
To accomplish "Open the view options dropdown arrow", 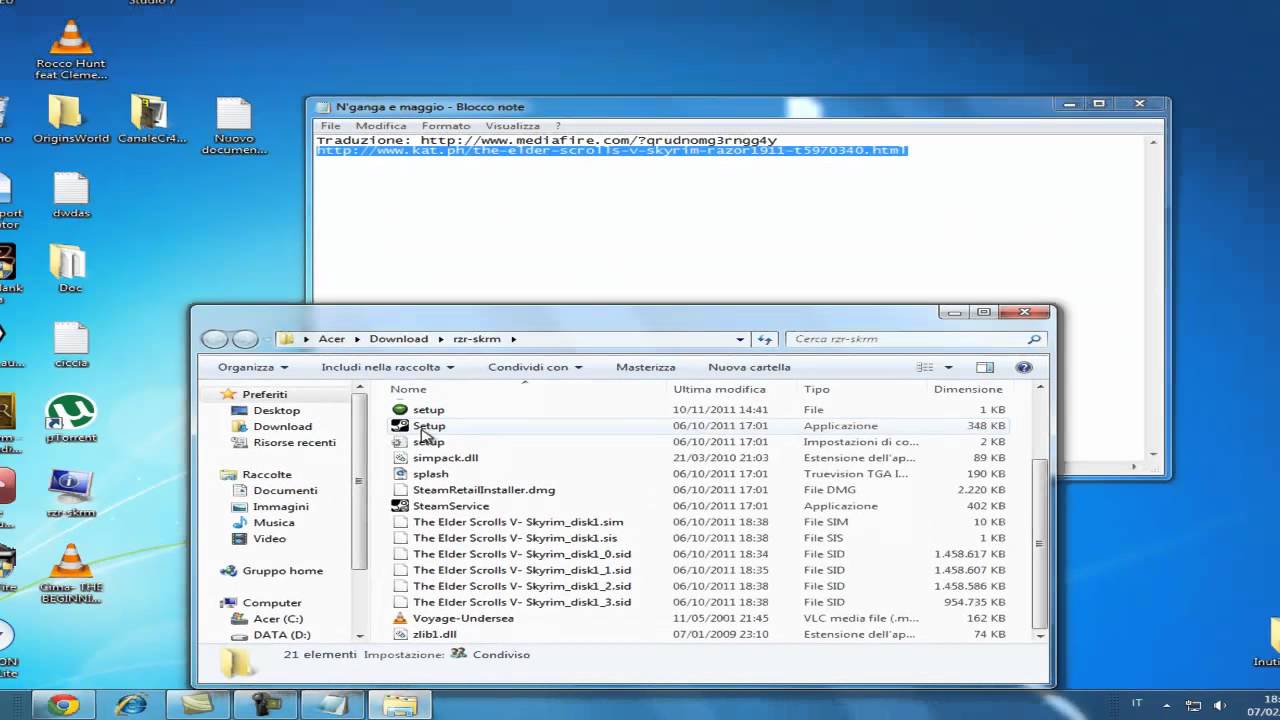I will coord(948,367).
